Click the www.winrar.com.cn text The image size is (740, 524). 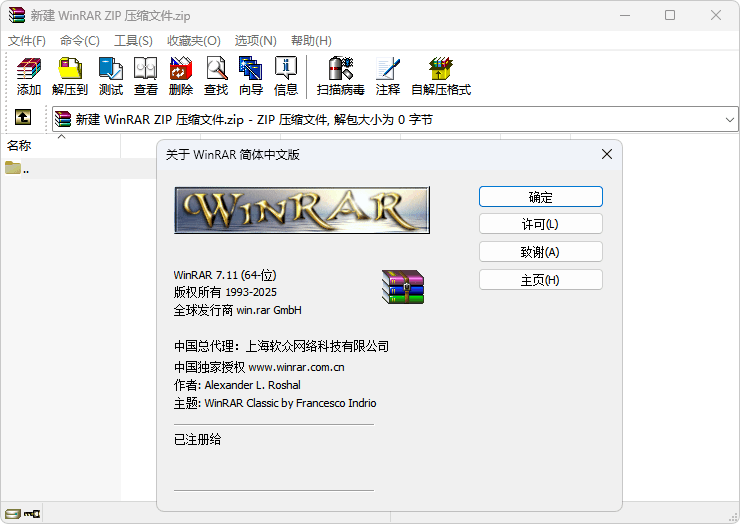coord(296,367)
